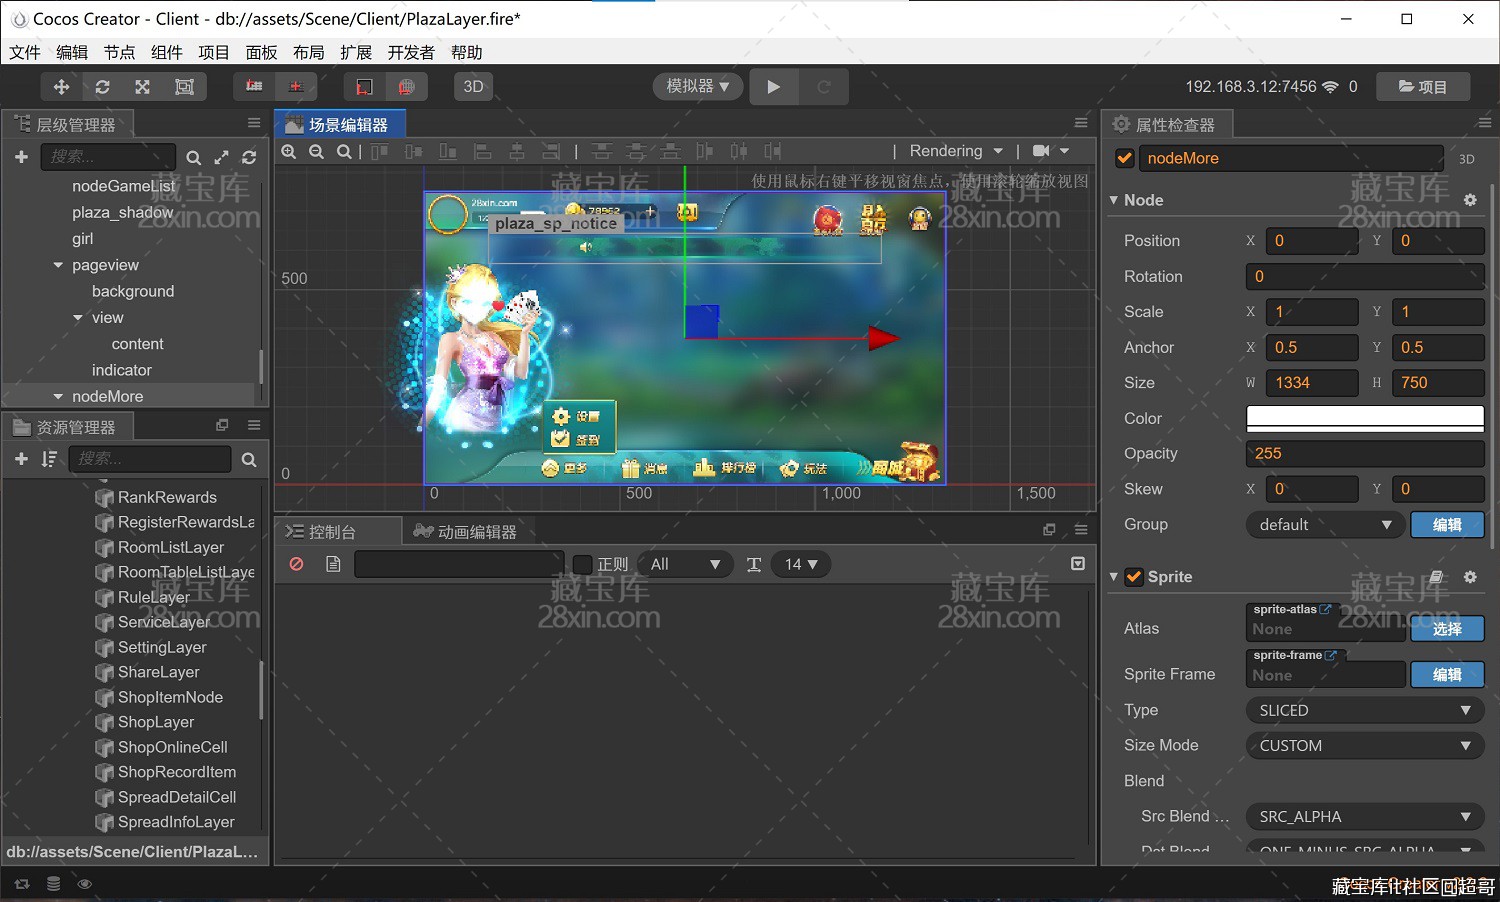Zoom out the scene editor
The height and width of the screenshot is (902, 1500).
click(316, 151)
